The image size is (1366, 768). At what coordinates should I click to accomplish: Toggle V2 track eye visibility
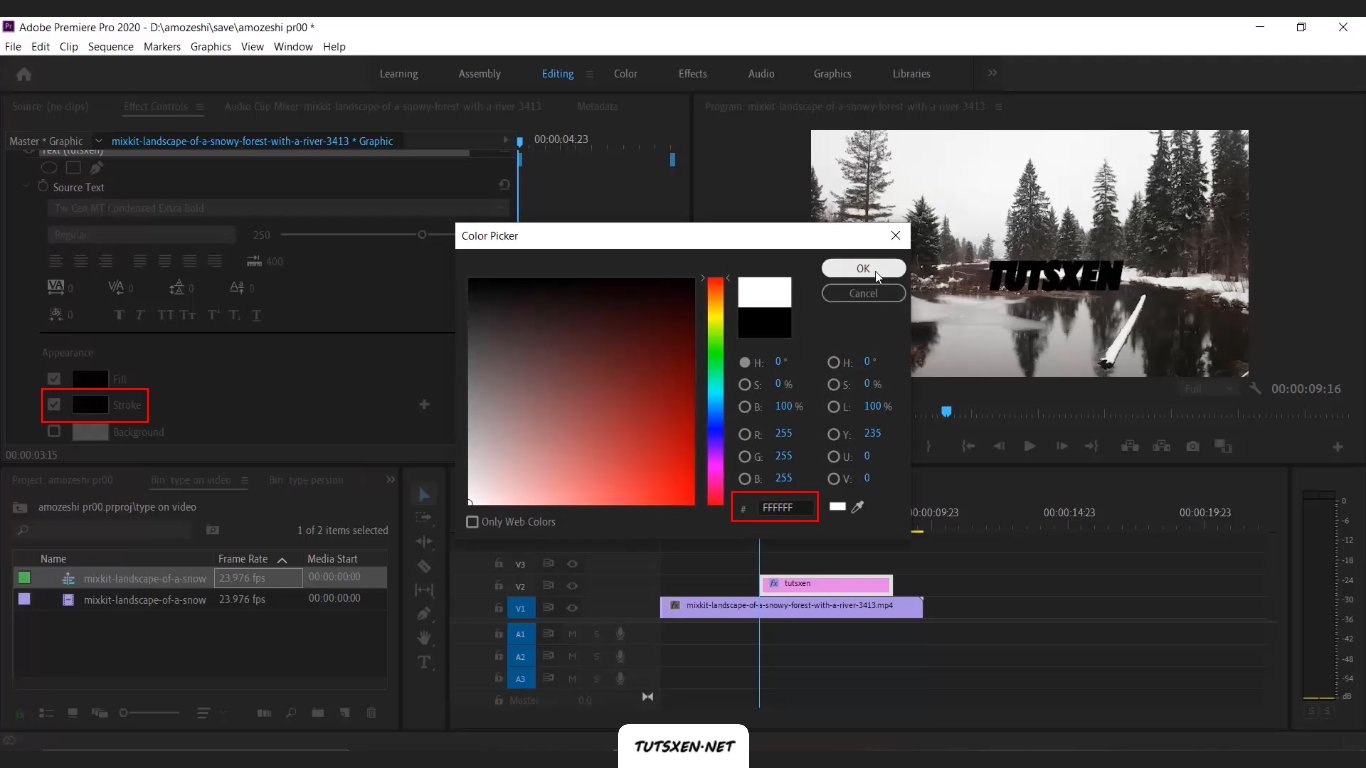coord(573,586)
